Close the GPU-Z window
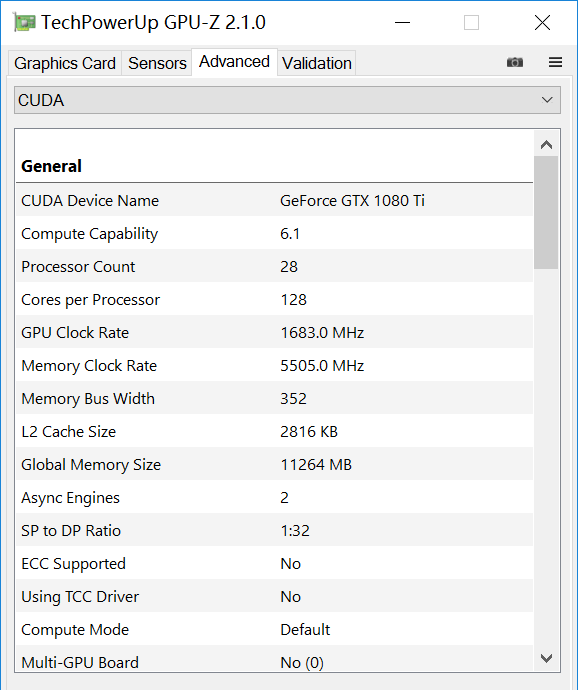The width and height of the screenshot is (578, 690). coord(542,22)
